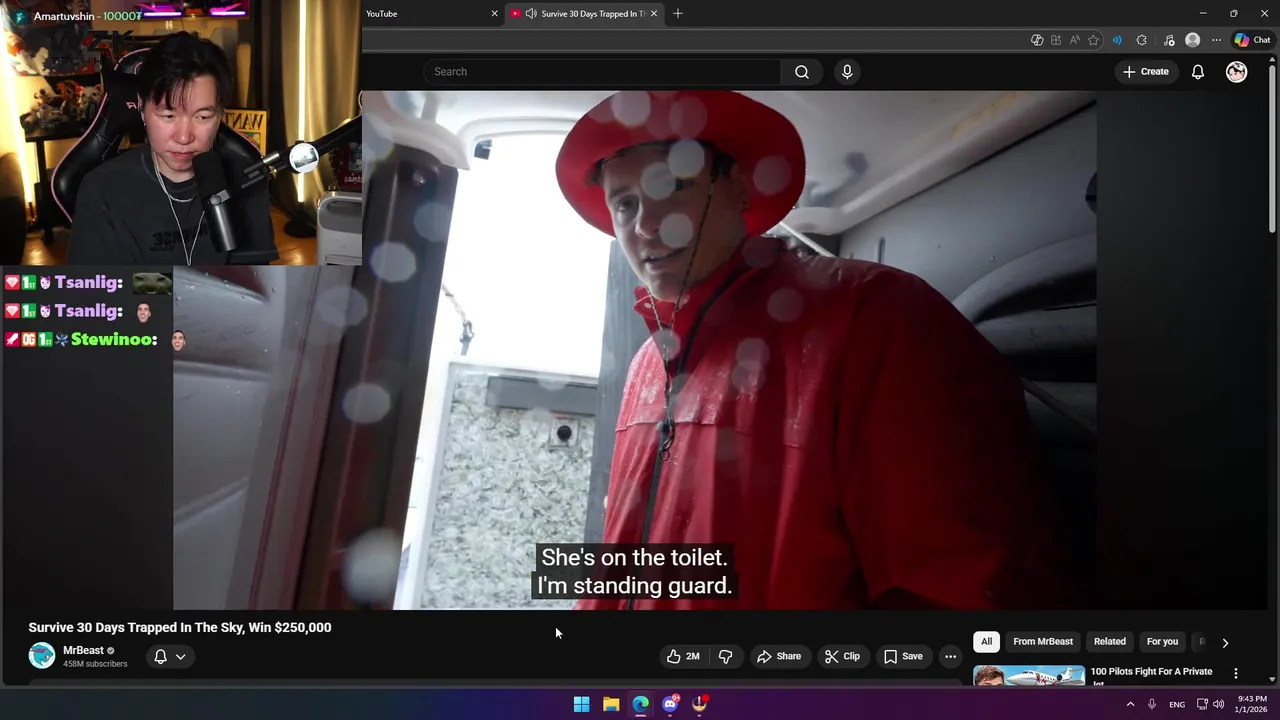
Task: Switch the ENG input language
Action: [1177, 704]
